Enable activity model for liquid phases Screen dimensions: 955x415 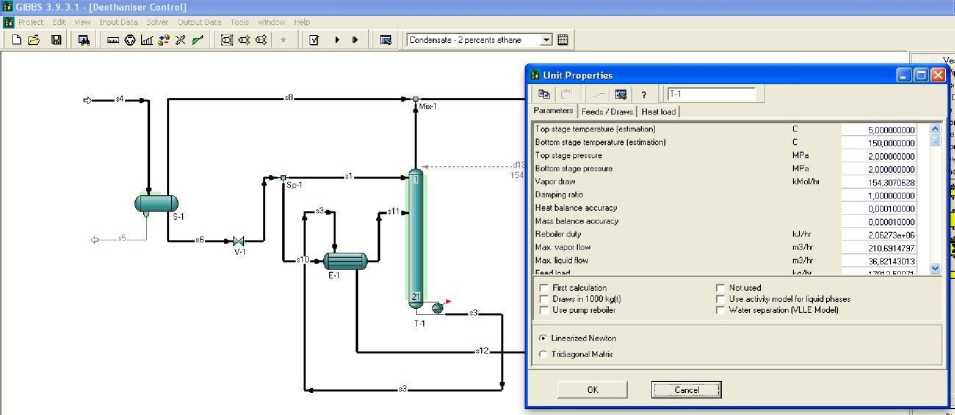click(x=721, y=299)
